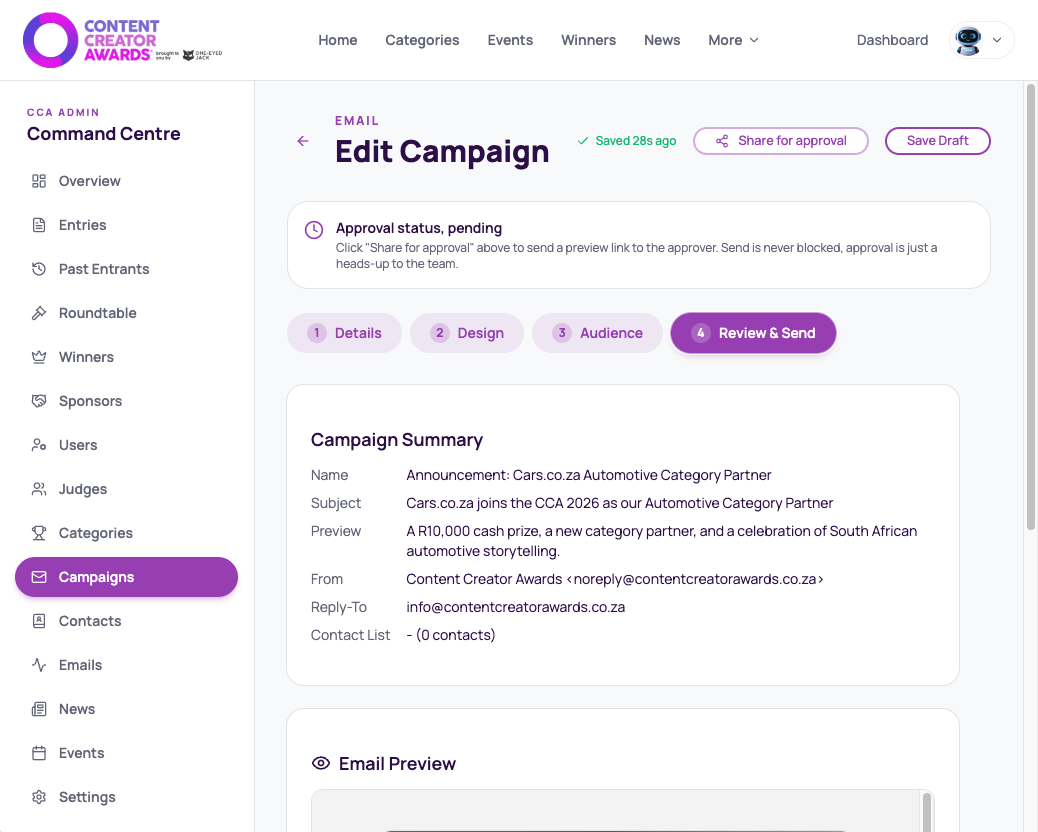
Task: Click the Users person-gear icon
Action: tap(39, 445)
